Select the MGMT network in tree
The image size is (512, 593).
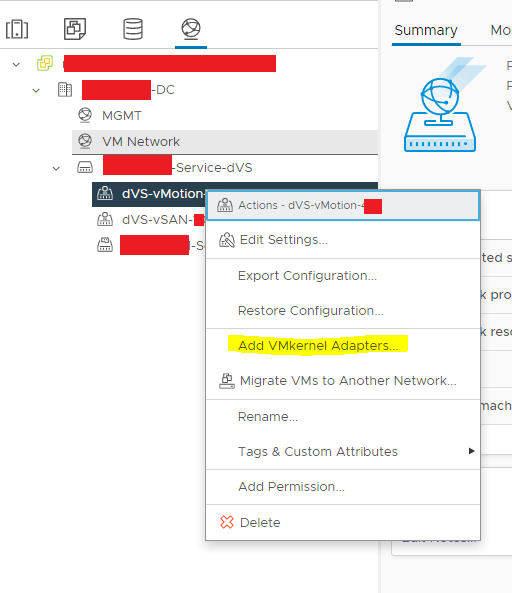coord(122,115)
